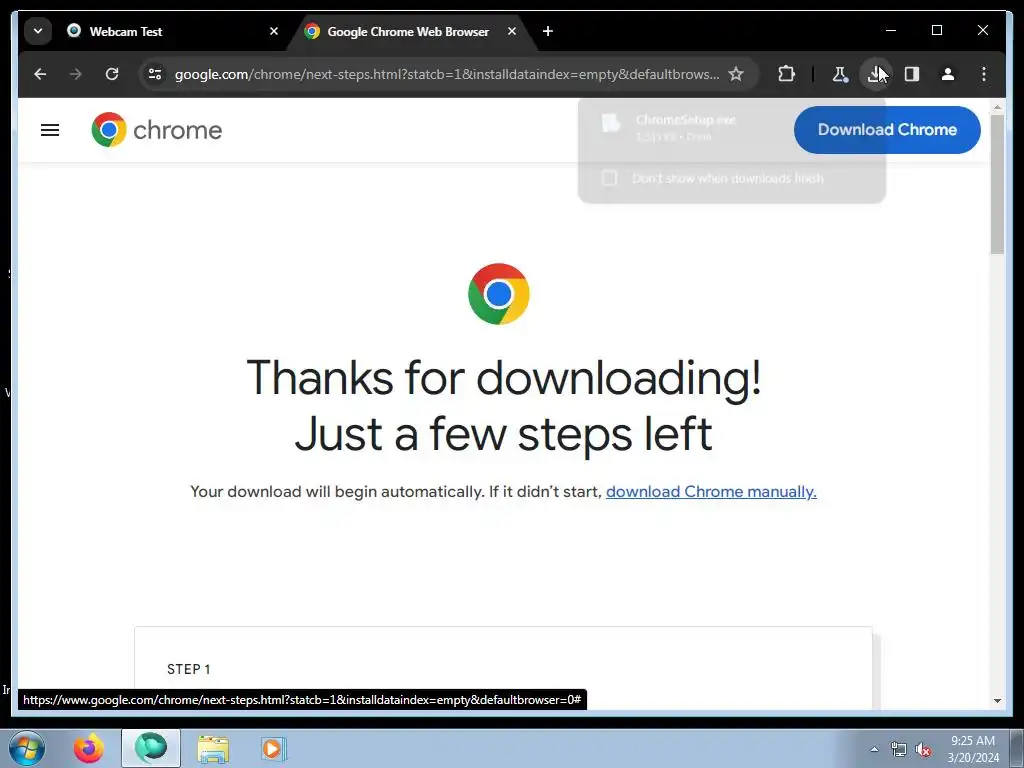Open the Downloads toolbar icon

point(876,74)
